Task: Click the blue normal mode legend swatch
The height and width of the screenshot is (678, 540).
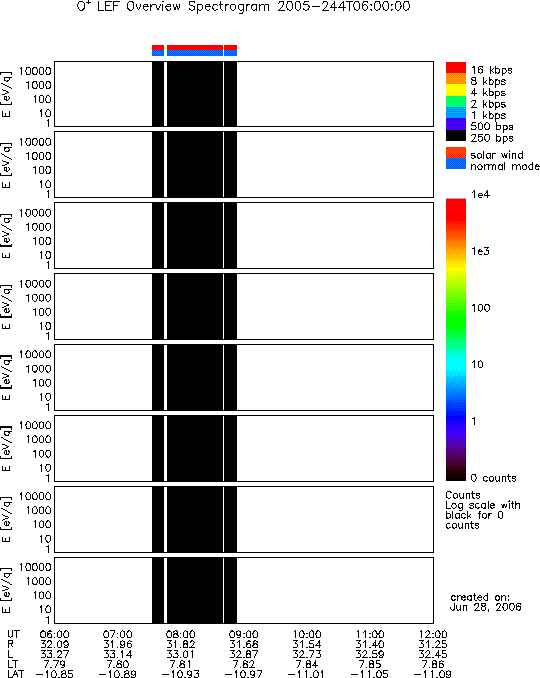Action: pos(456,163)
